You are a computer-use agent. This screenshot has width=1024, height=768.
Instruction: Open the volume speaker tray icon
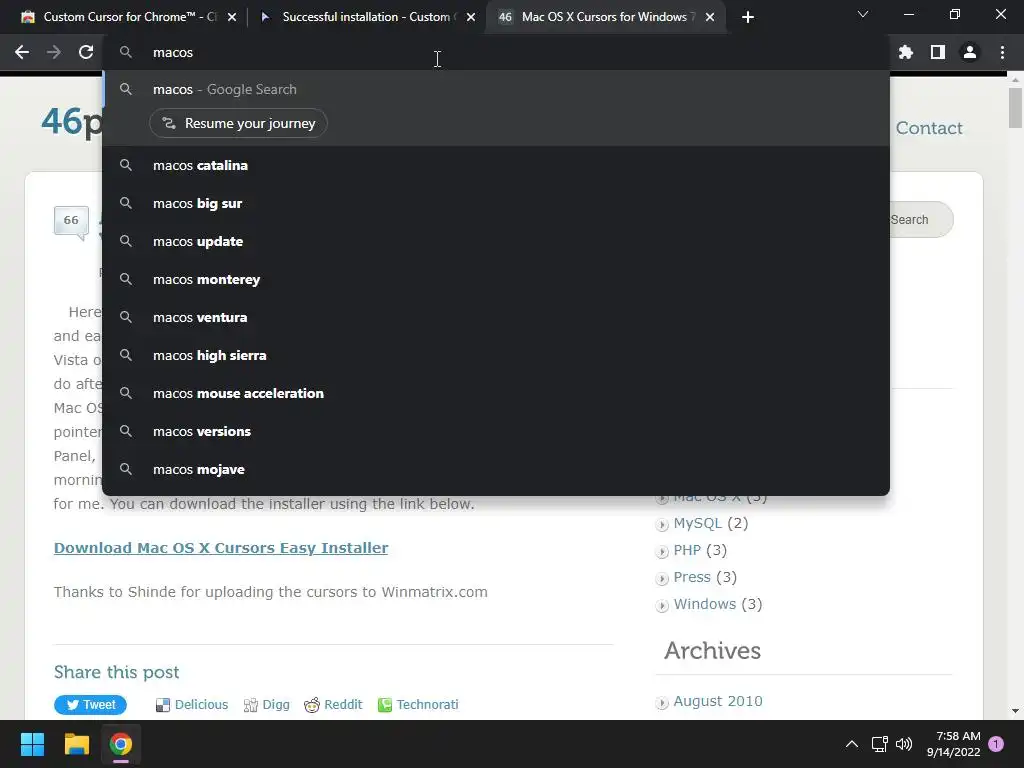904,744
